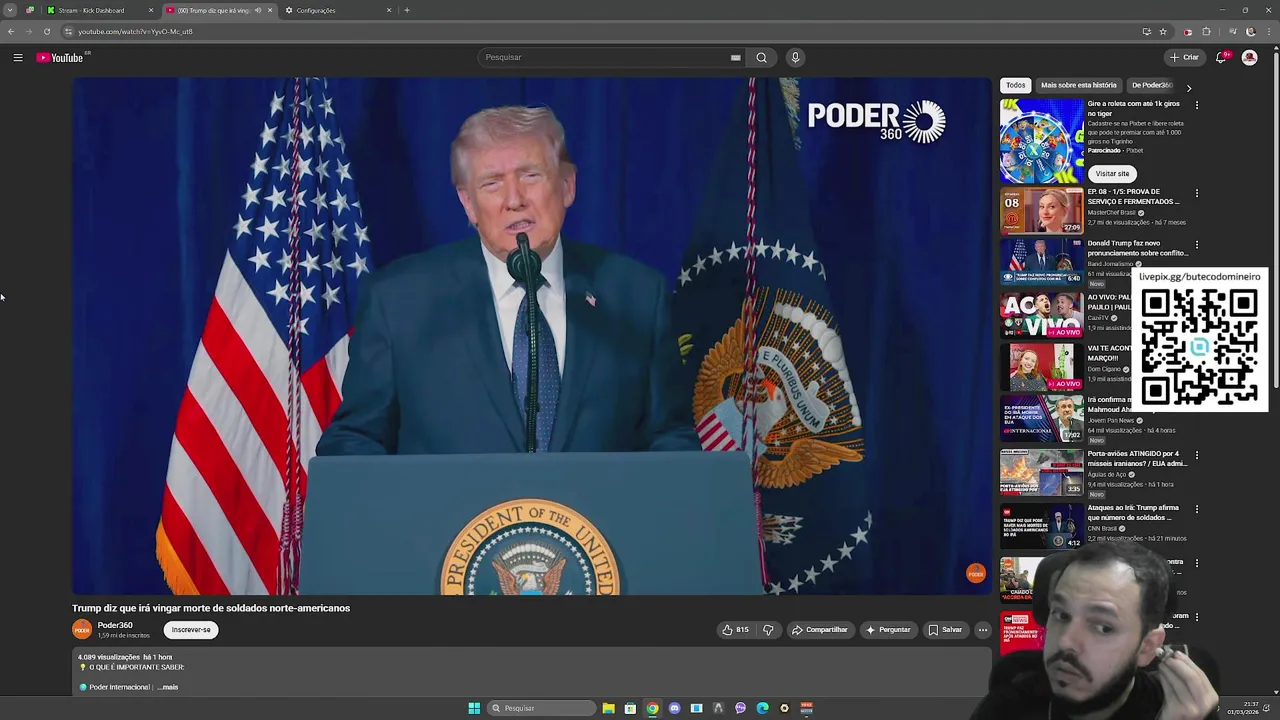Image resolution: width=1280 pixels, height=720 pixels.
Task: Click the Poder360 watermark on the video
Action: pos(976,573)
